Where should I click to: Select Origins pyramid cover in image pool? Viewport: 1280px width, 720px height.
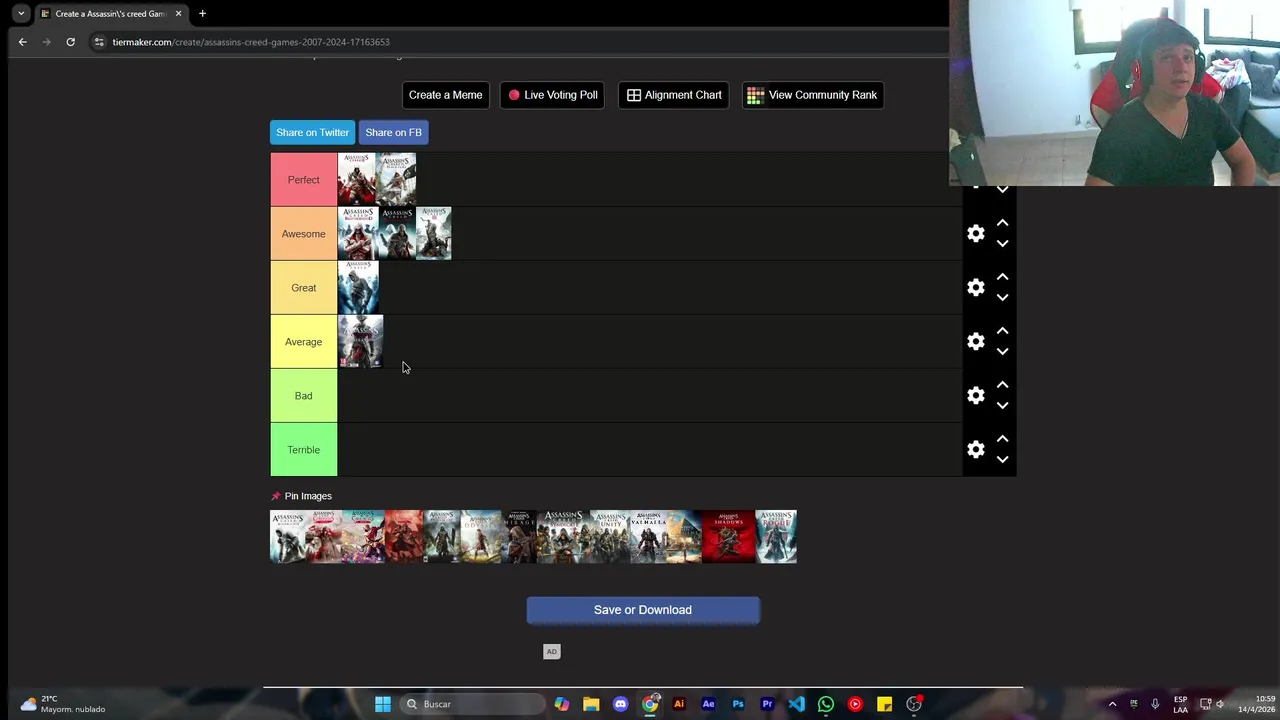684,537
